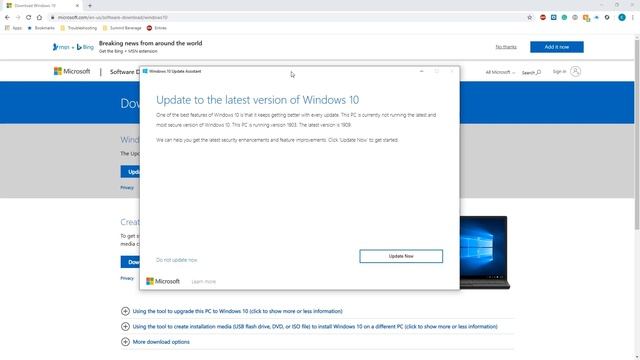Select the Download Windows 10 tab
Image resolution: width=640 pixels, height=360 pixels.
coord(42,6)
